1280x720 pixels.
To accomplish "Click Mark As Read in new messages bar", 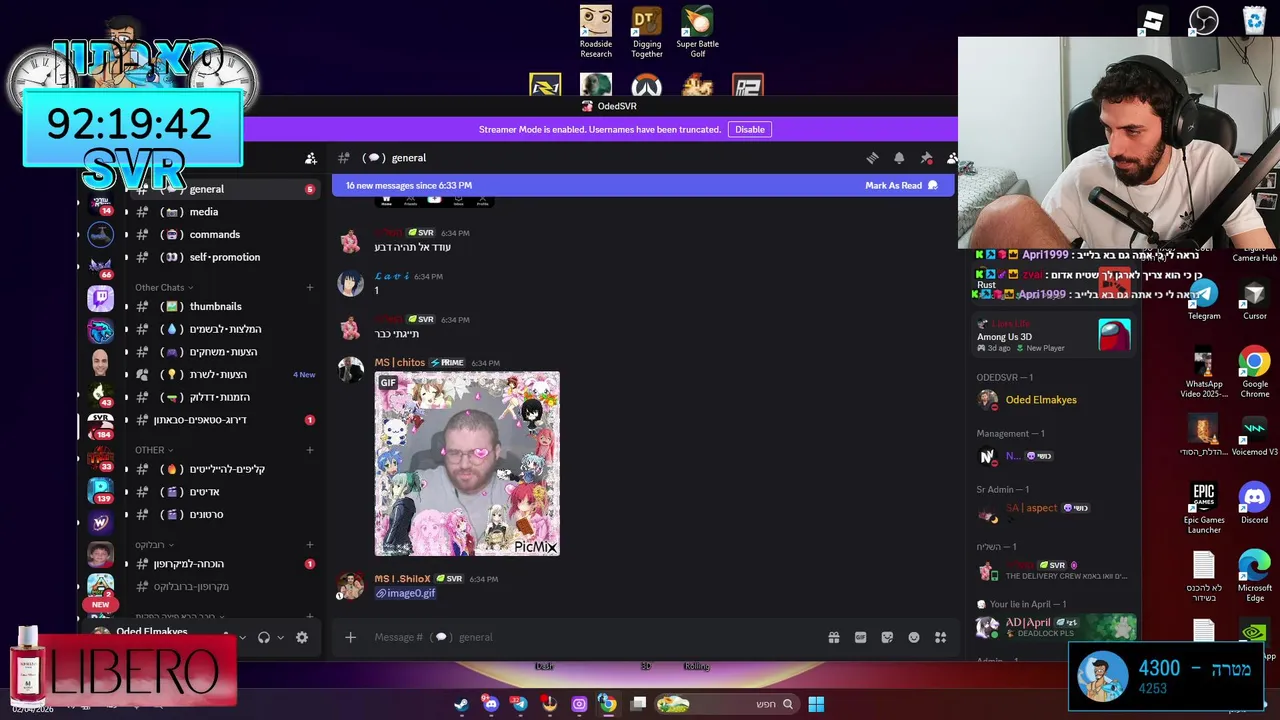I will [x=900, y=185].
